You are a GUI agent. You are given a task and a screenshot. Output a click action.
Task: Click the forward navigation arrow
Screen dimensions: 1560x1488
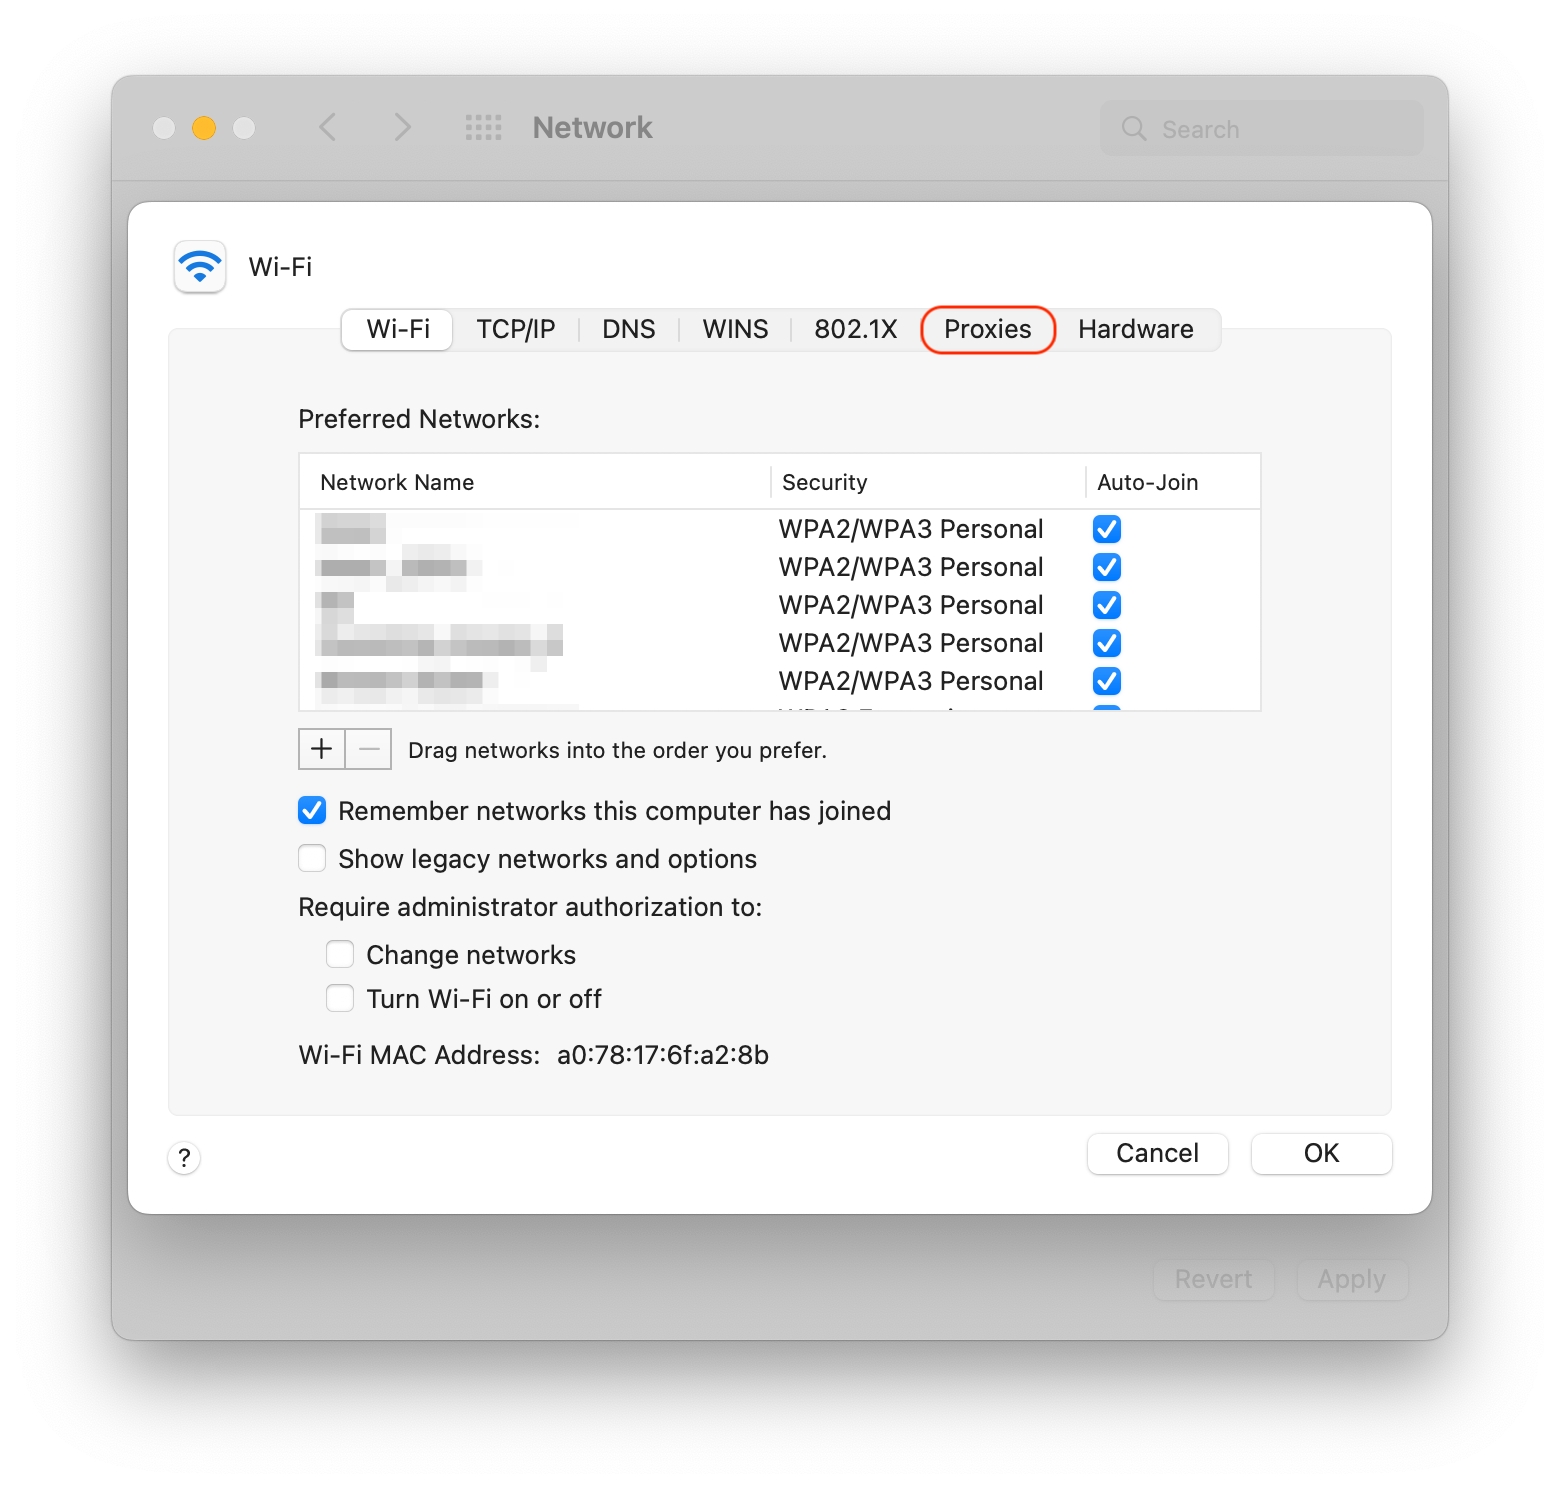[x=402, y=127]
